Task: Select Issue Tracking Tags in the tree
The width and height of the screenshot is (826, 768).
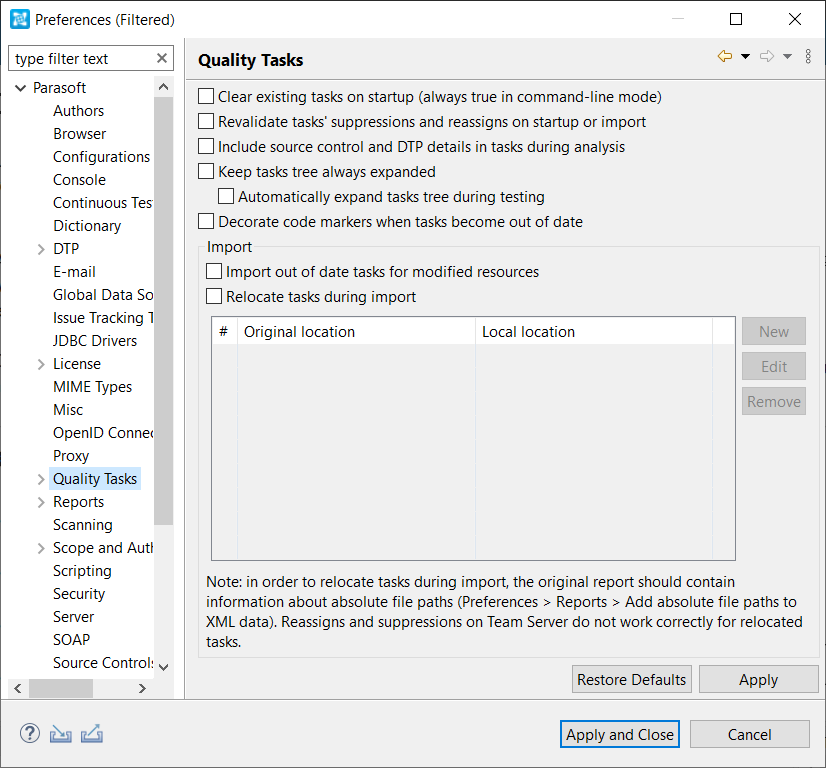Action: tap(103, 318)
